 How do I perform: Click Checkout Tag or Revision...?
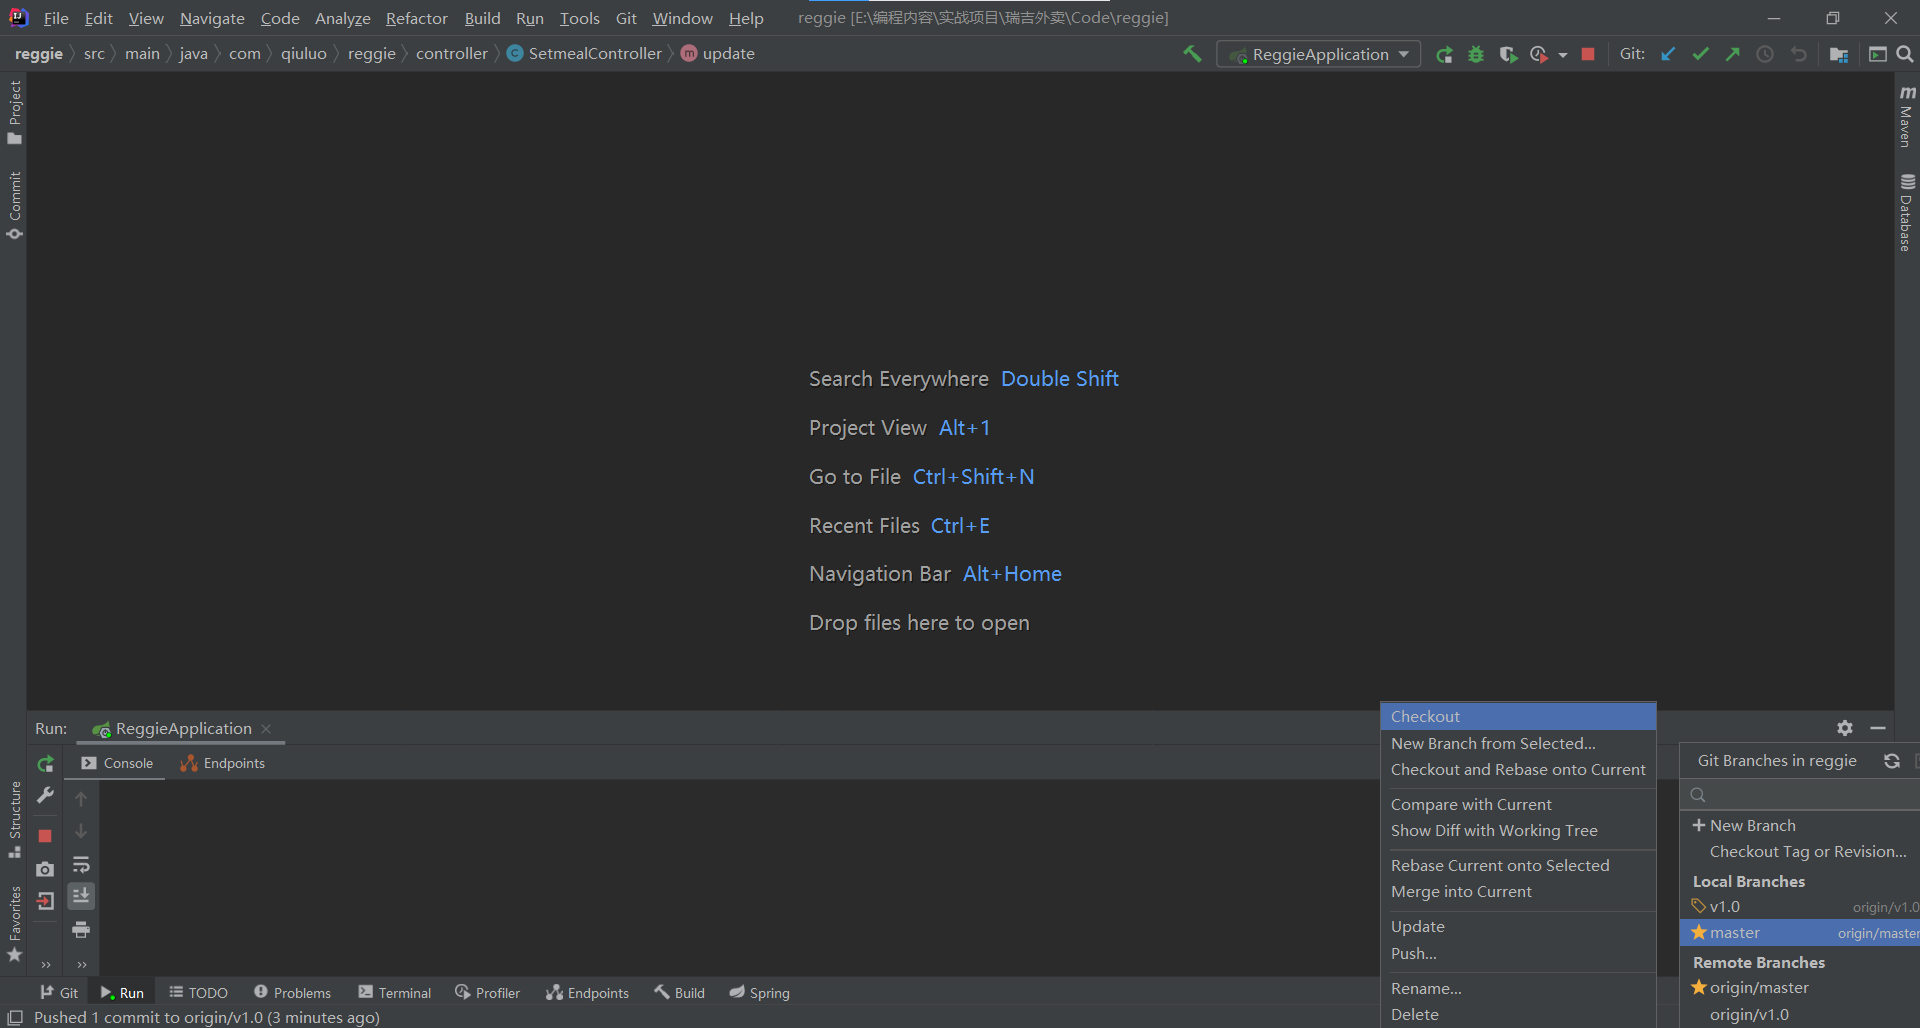click(1800, 851)
